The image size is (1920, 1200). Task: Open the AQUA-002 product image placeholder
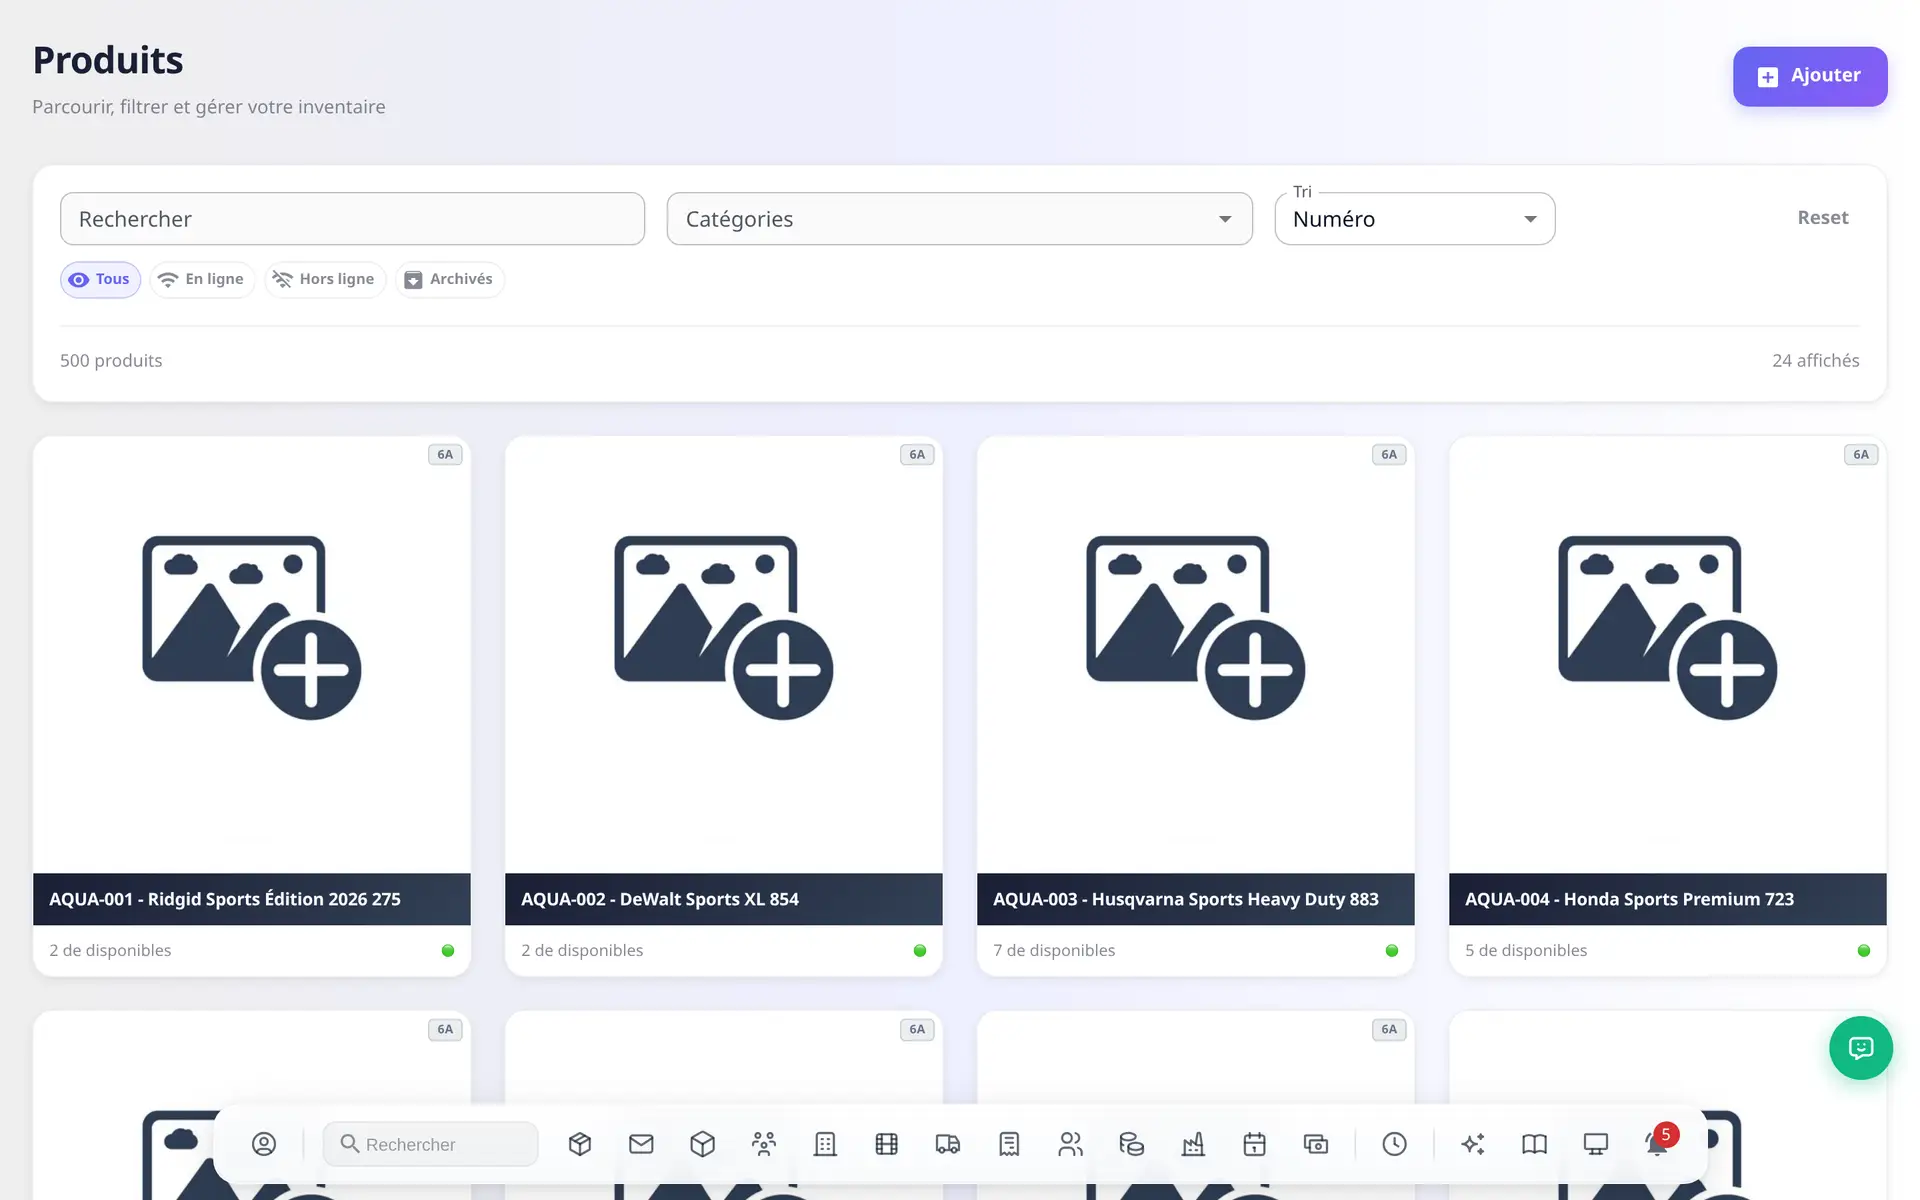(724, 628)
